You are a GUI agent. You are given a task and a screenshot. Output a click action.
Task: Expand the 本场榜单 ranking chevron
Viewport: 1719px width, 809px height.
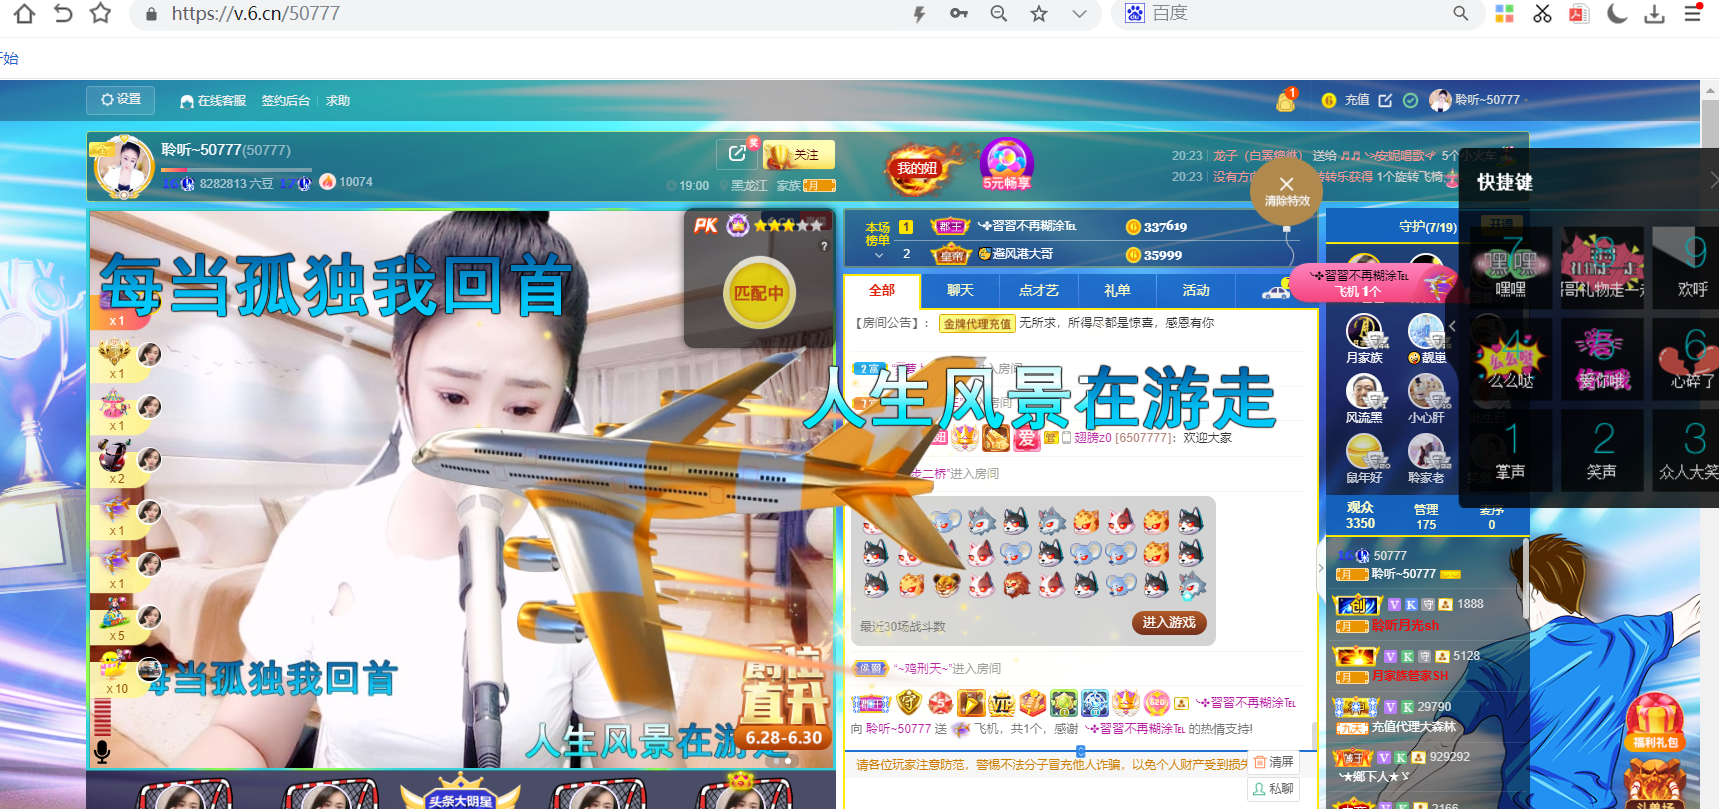878,255
